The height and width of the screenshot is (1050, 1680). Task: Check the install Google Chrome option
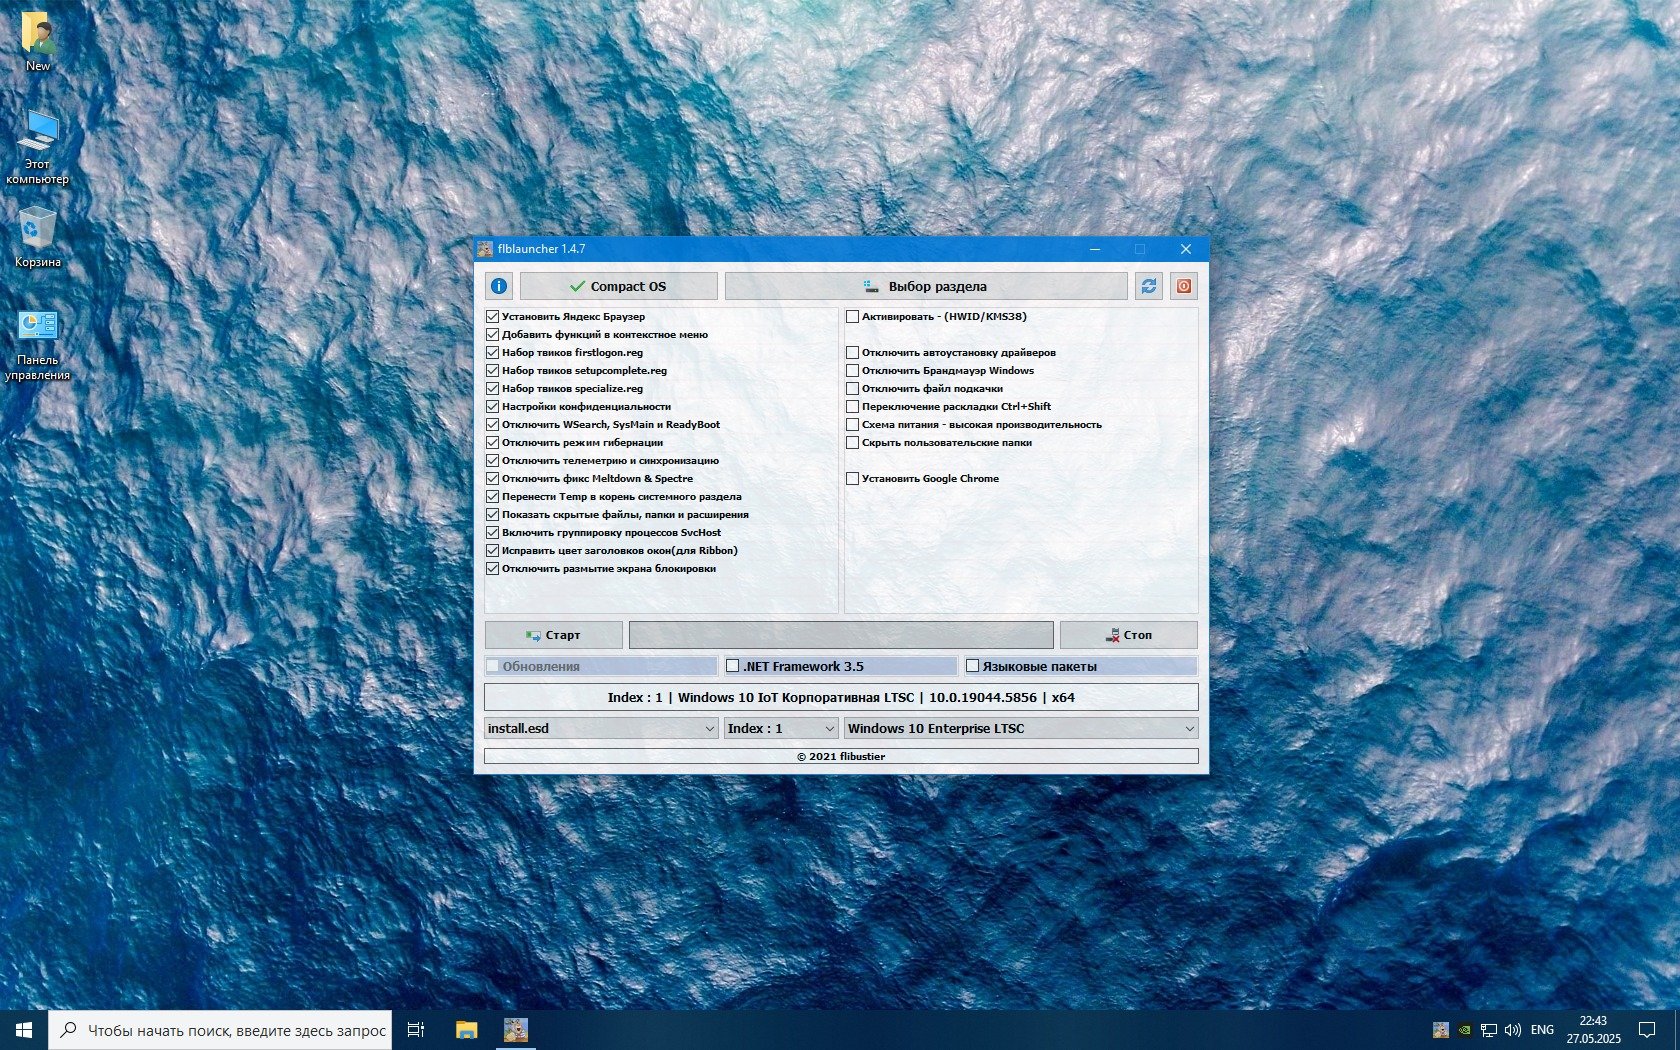coord(853,479)
